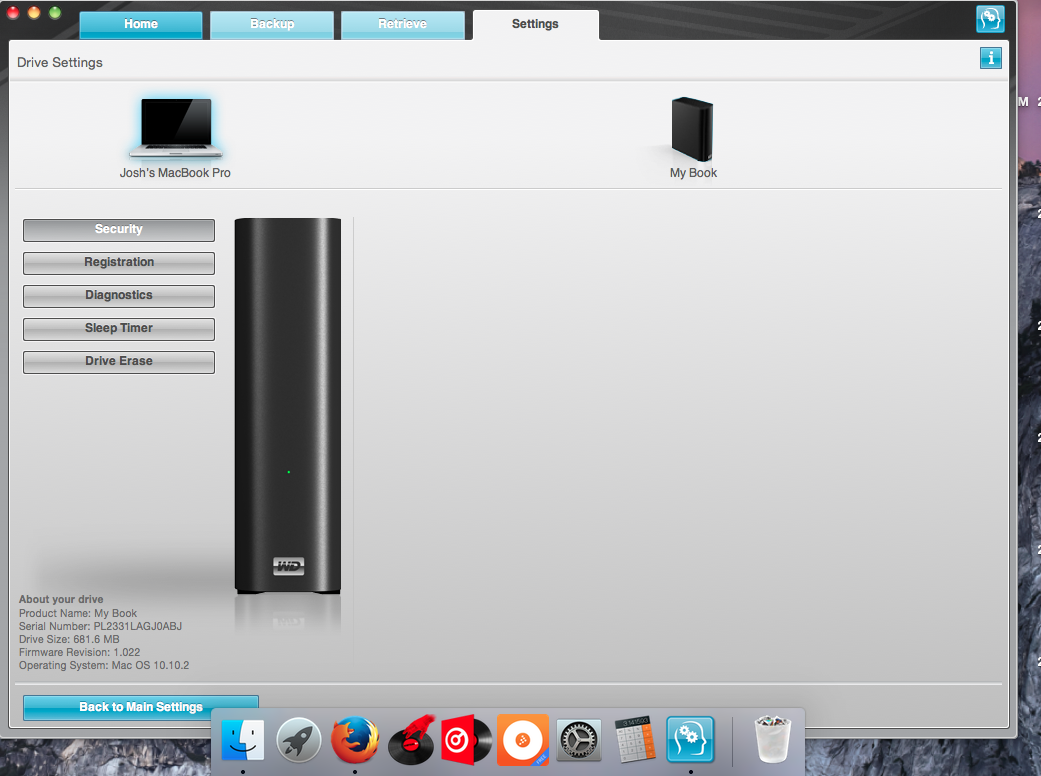
Task: Open the Registration button
Action: pos(119,263)
